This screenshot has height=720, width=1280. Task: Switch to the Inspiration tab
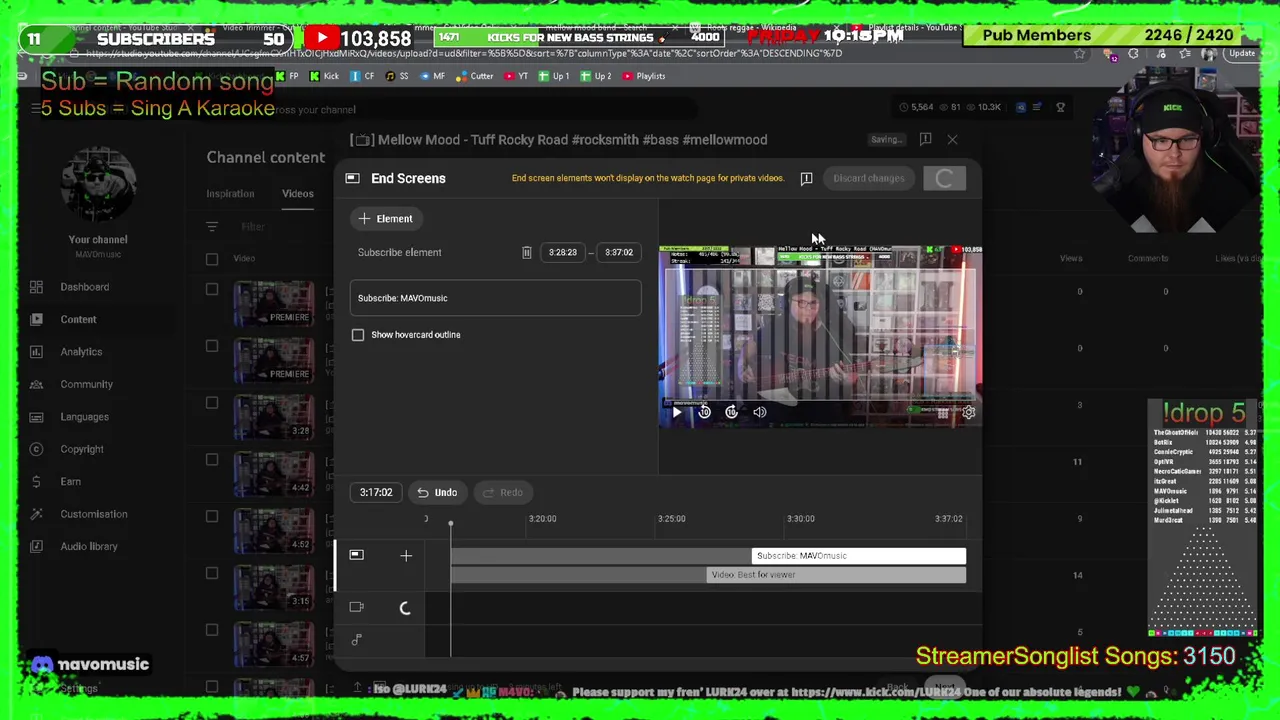pos(230,194)
